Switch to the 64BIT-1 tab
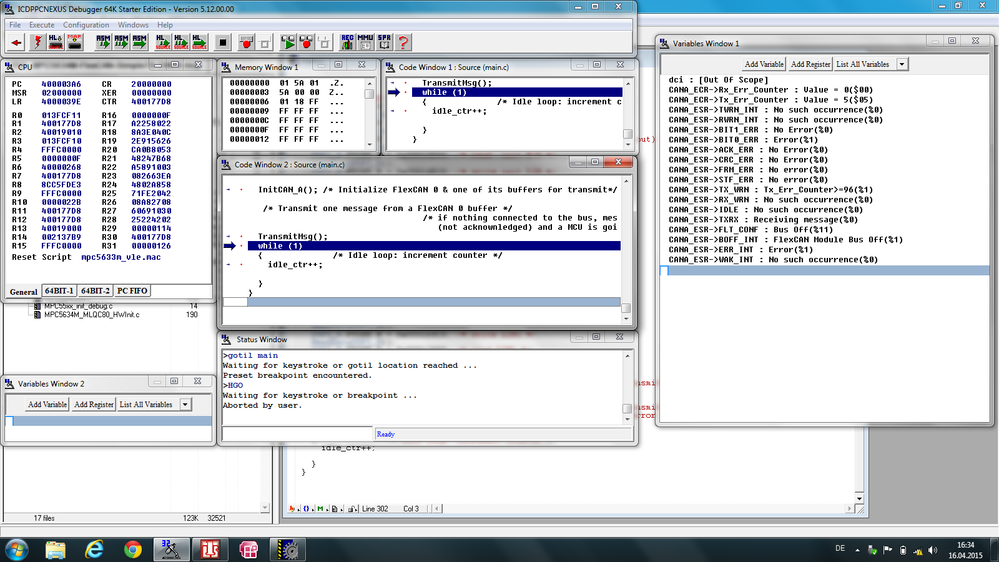The image size is (999, 562). click(x=59, y=291)
